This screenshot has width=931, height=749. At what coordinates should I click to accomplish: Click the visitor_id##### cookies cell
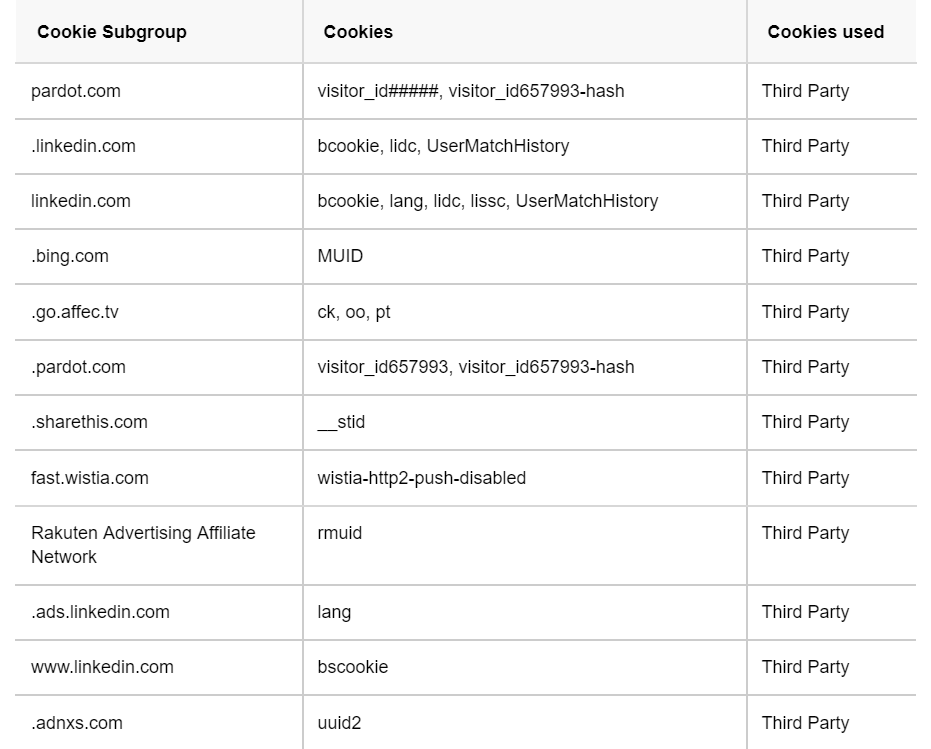point(470,91)
